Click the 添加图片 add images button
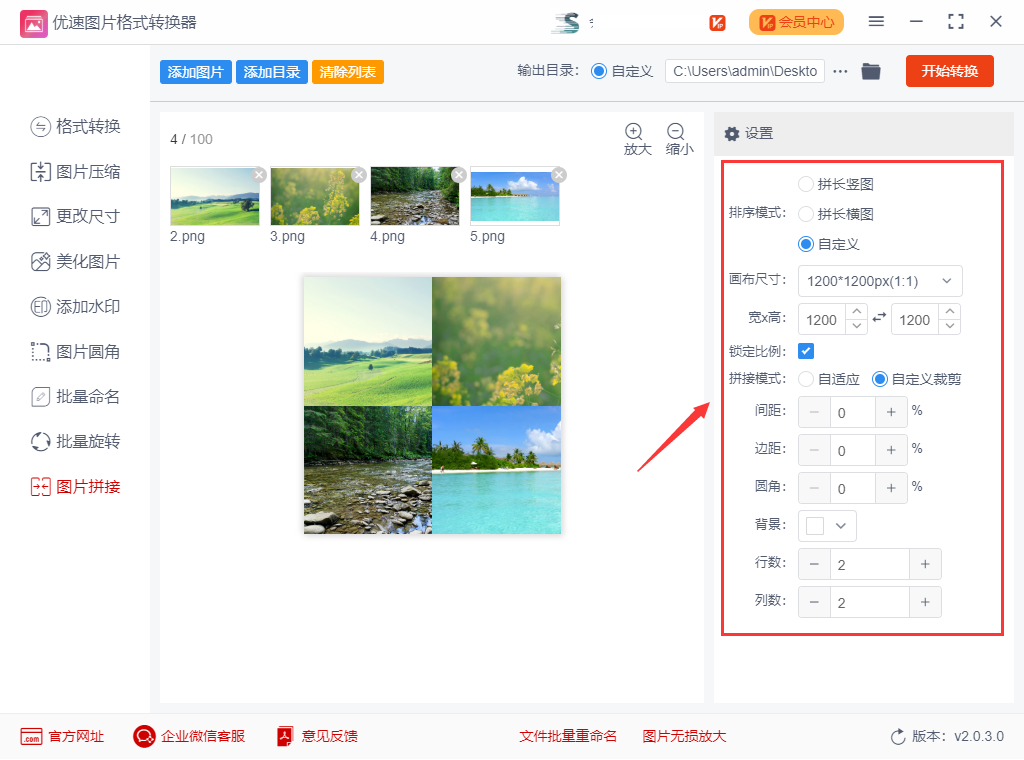This screenshot has height=760, width=1024. coord(195,72)
